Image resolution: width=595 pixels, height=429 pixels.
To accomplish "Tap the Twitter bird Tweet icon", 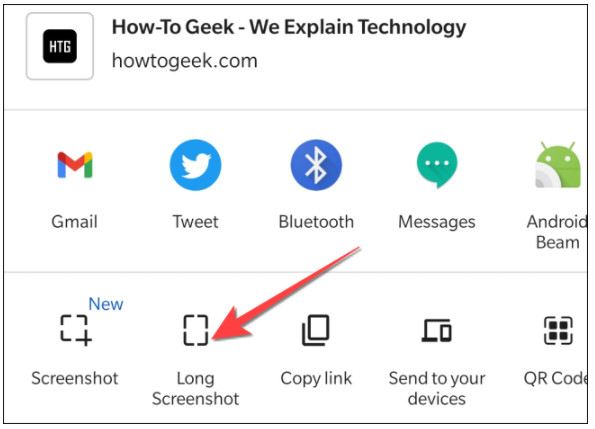I will coord(195,165).
